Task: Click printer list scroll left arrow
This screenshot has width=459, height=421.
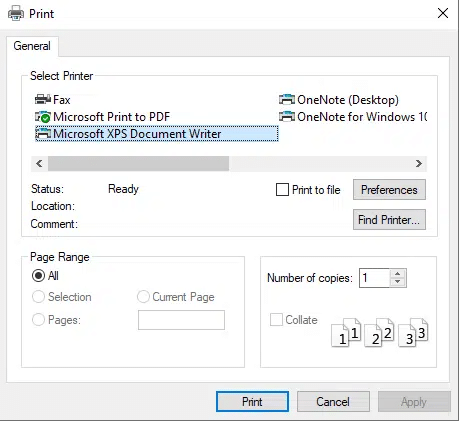Action: tap(39, 163)
